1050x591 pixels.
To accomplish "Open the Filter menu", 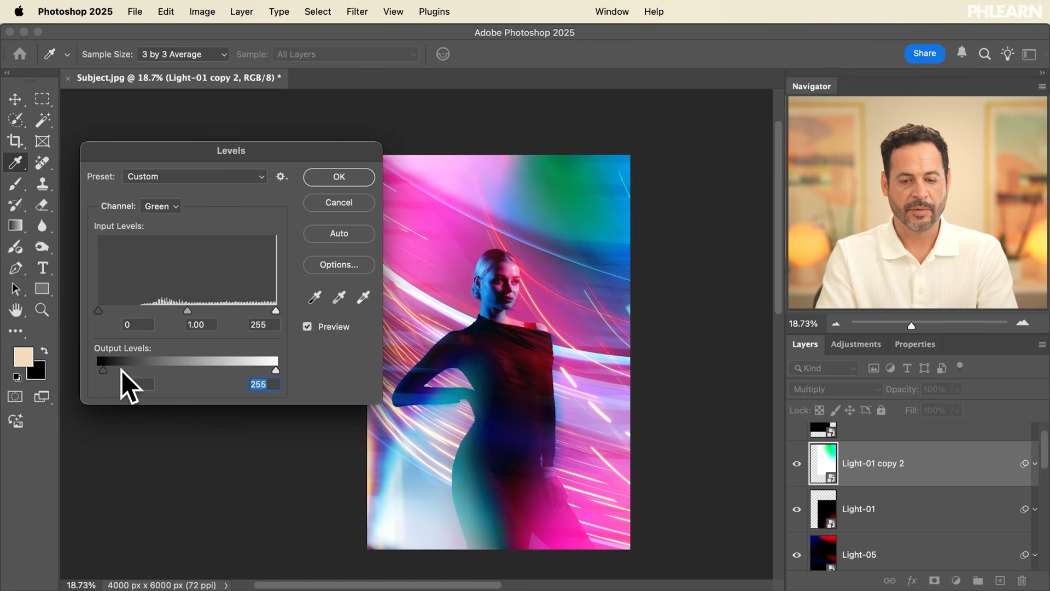I will (357, 11).
